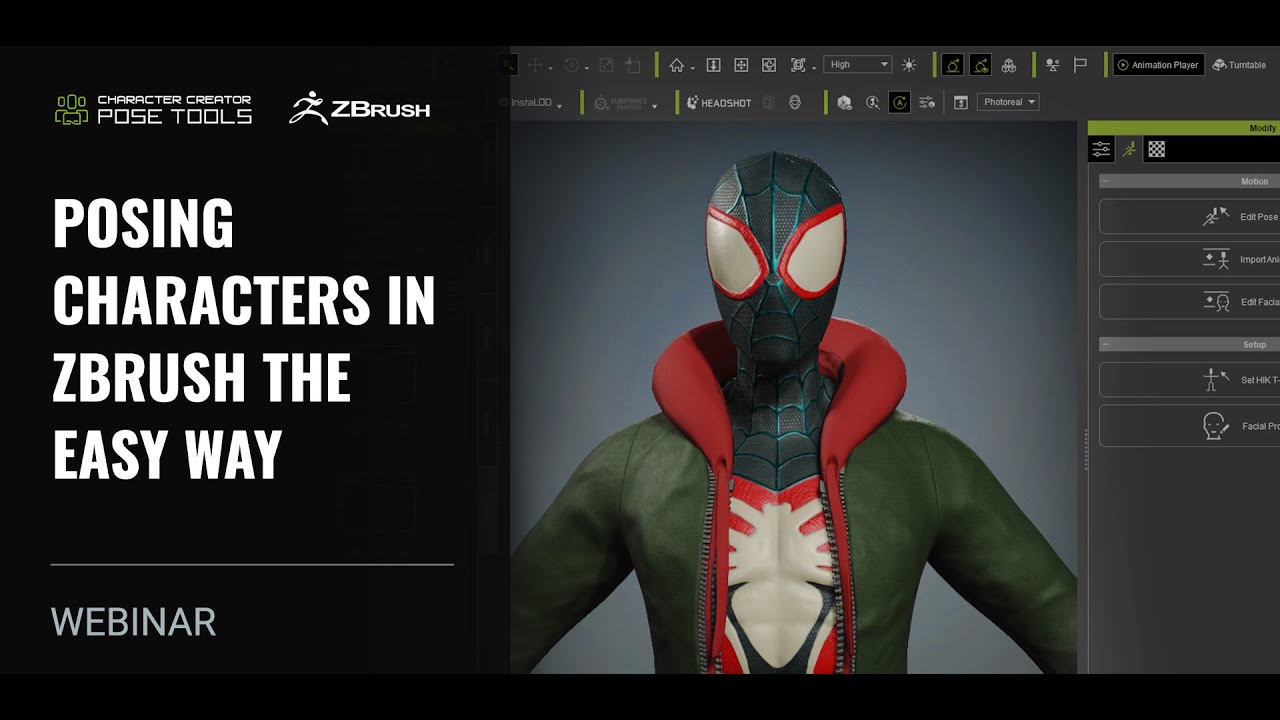Click the Home view icon
The width and height of the screenshot is (1280, 720).
[x=677, y=65]
